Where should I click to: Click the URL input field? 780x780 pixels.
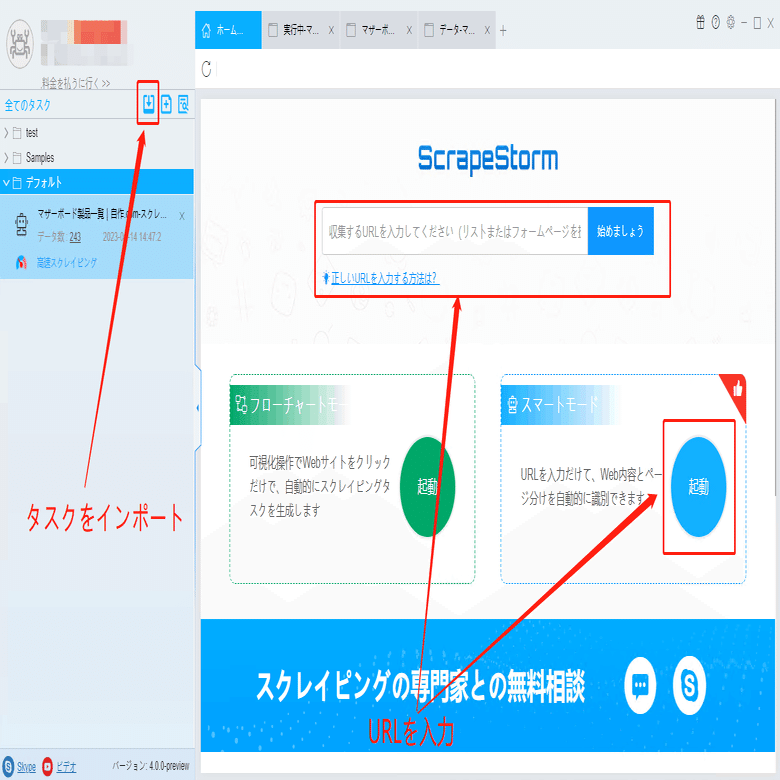tap(455, 231)
